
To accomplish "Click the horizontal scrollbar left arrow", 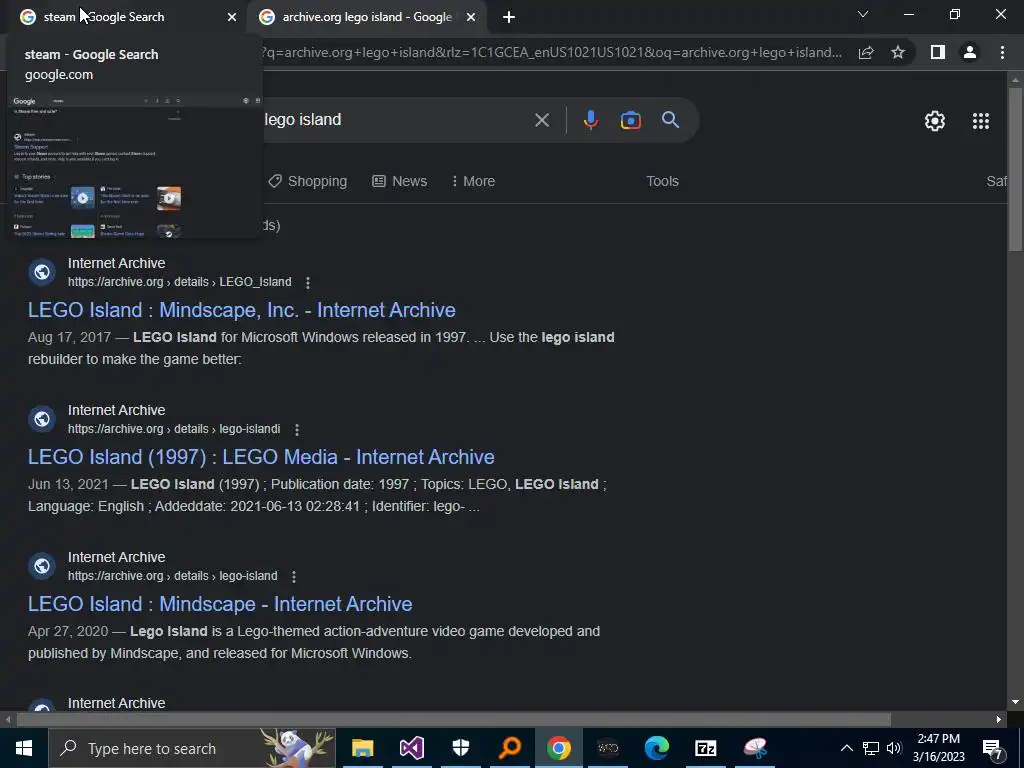I will coord(7,720).
